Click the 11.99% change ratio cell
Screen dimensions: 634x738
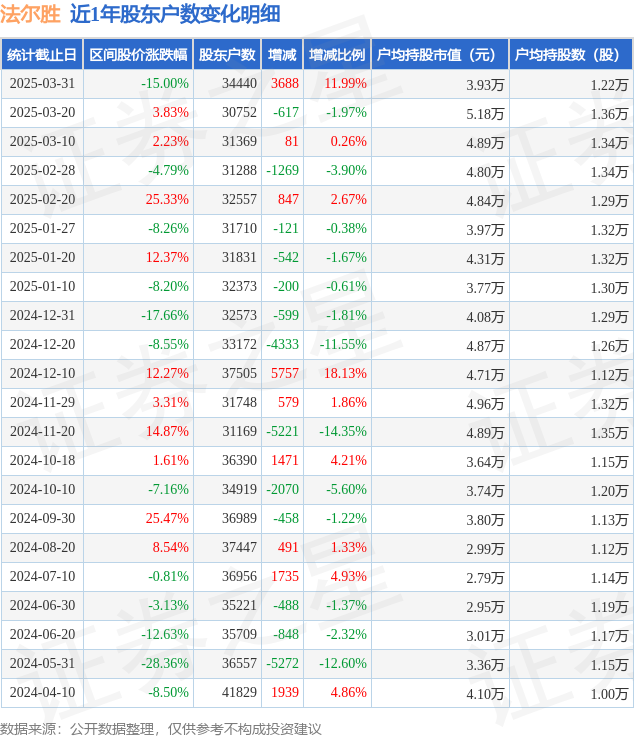[345, 84]
